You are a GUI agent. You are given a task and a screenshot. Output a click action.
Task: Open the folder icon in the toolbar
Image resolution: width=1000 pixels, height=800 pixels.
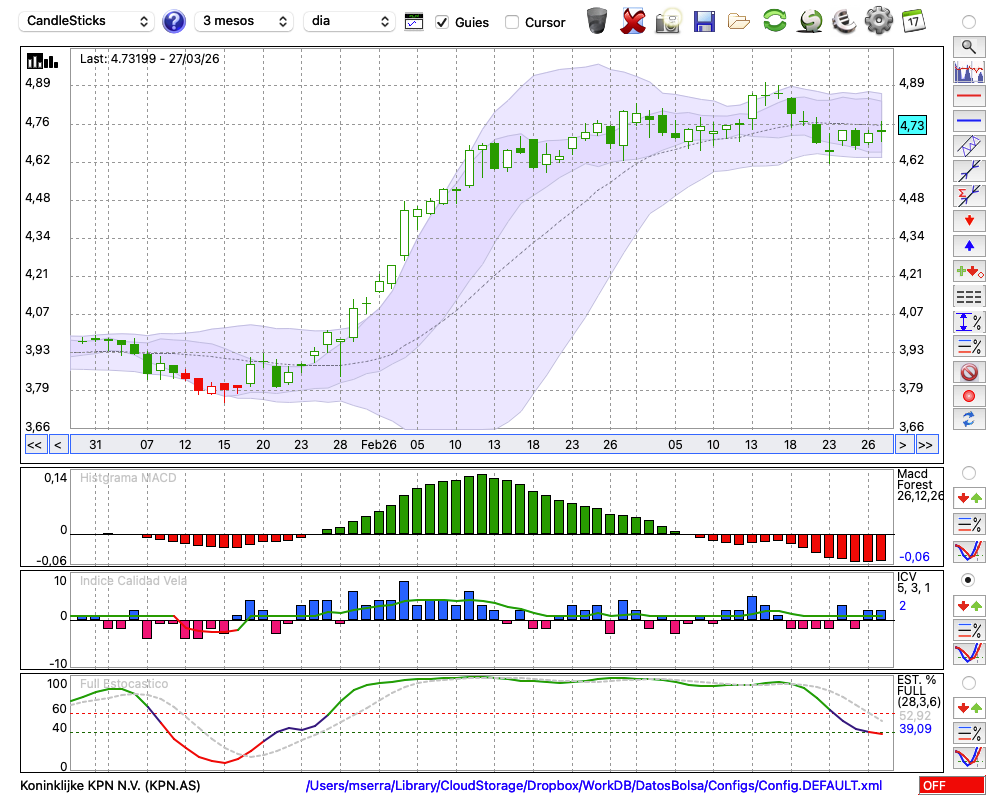[x=739, y=21]
